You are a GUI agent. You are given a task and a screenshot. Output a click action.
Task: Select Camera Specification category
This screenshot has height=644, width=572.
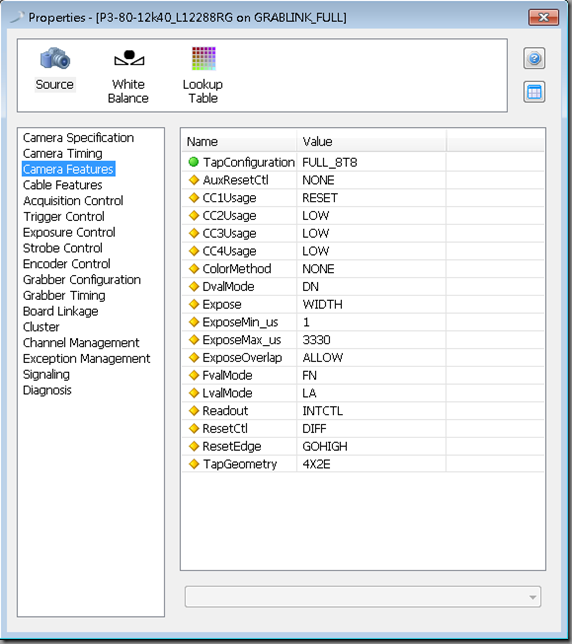point(78,138)
